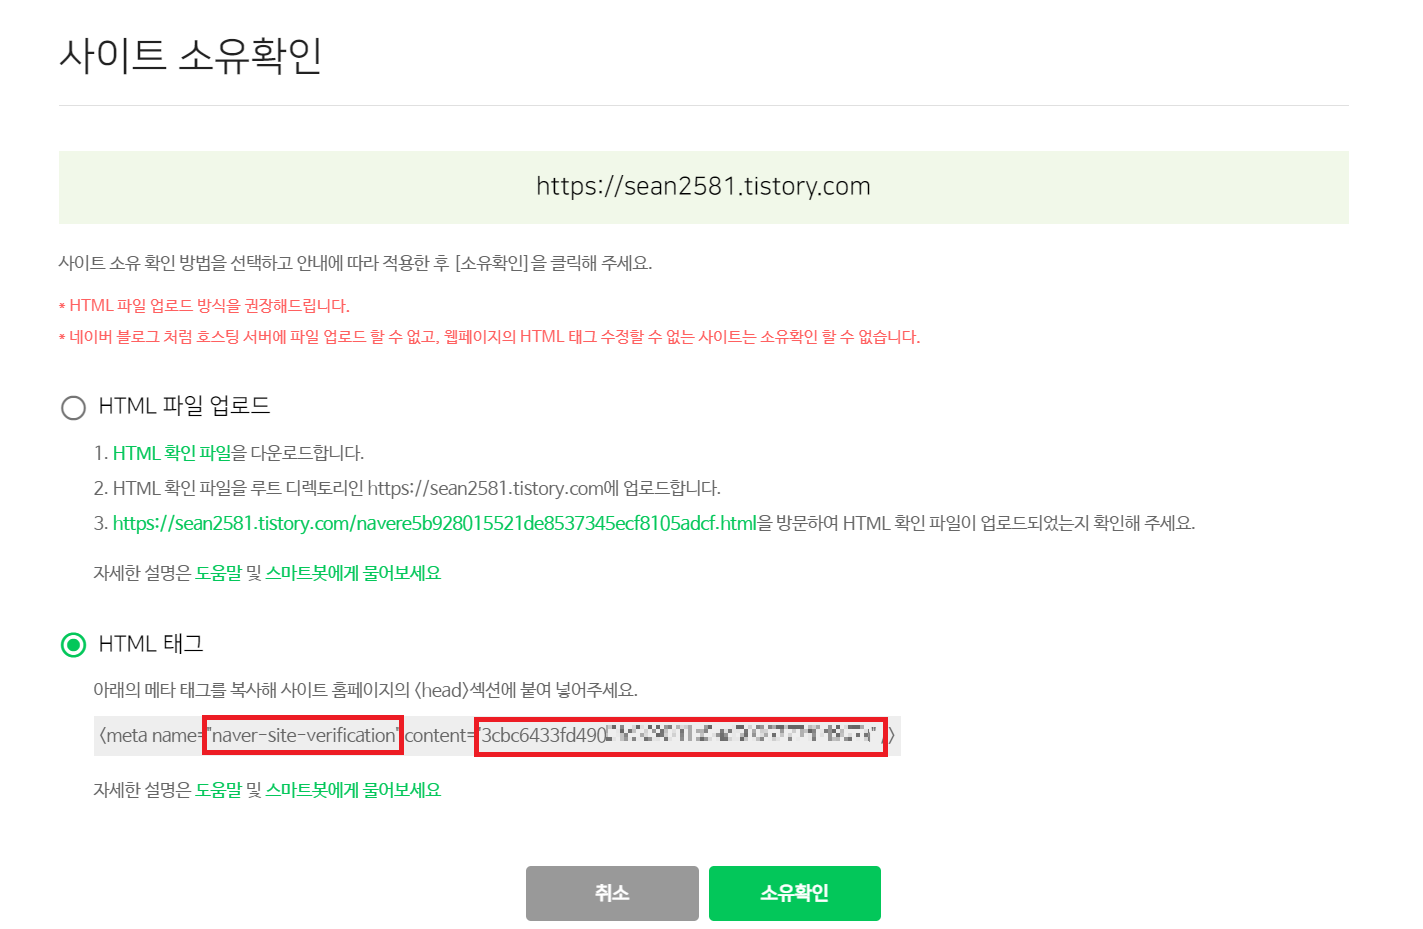1423x929 pixels.
Task: Open 도움말 link under HTML 파일 업로드
Action: click(x=218, y=573)
